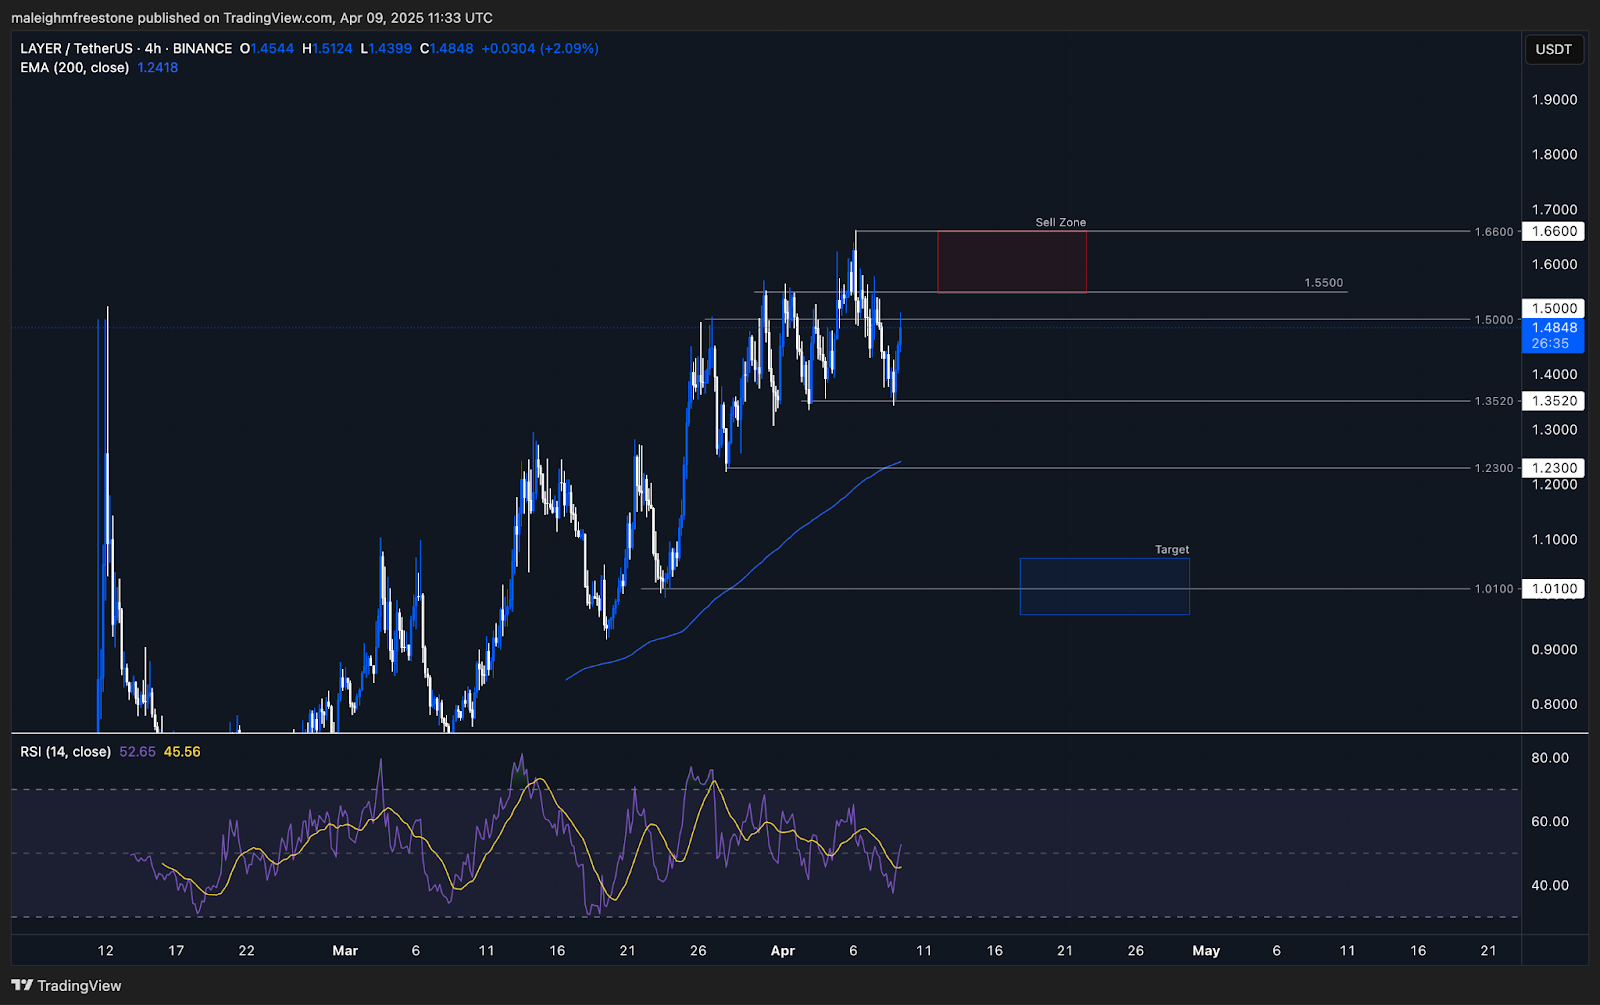Click the May label on time axis
Viewport: 1600px width, 1005px height.
click(1206, 951)
